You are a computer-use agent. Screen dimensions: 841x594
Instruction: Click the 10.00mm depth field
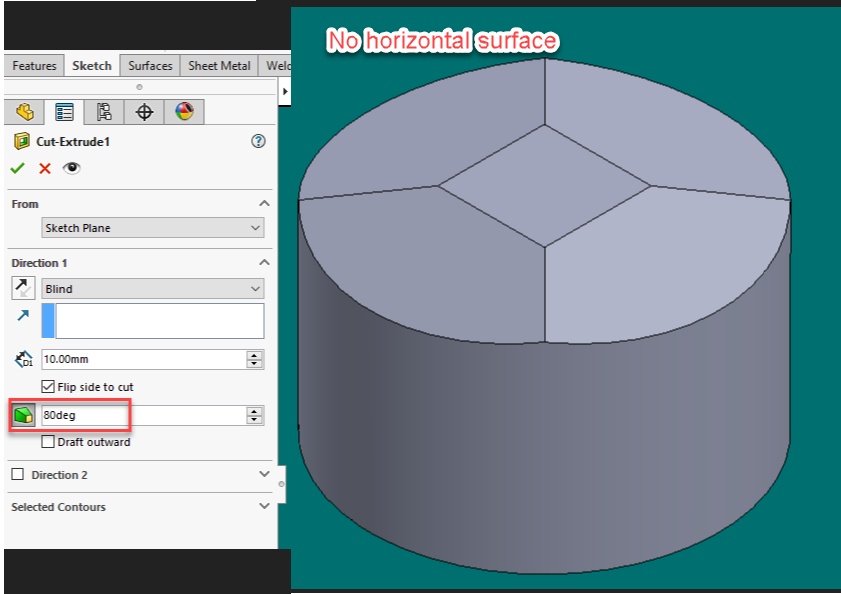coord(144,359)
